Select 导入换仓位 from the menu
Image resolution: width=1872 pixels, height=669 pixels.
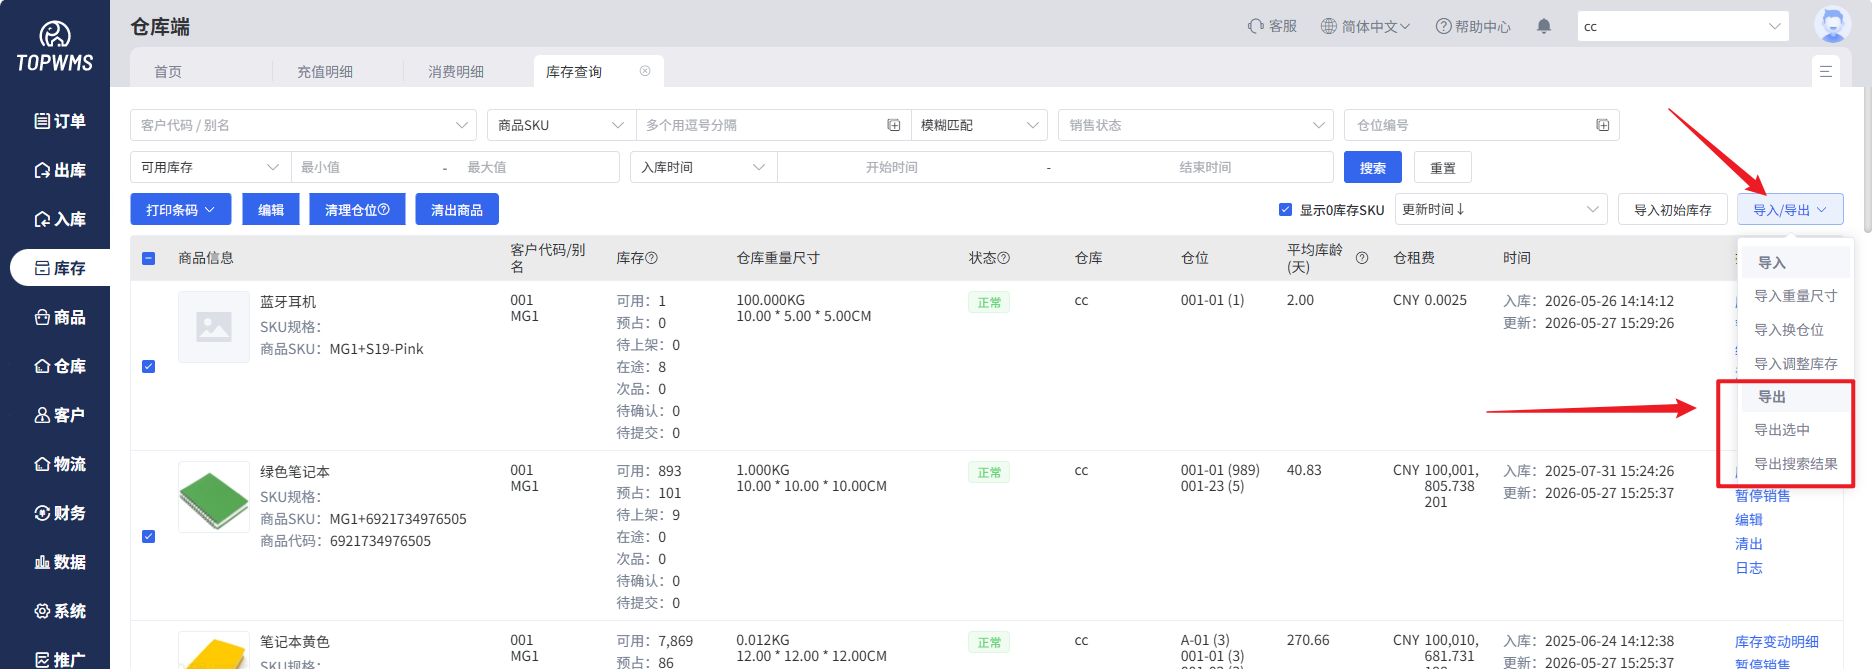point(1795,330)
